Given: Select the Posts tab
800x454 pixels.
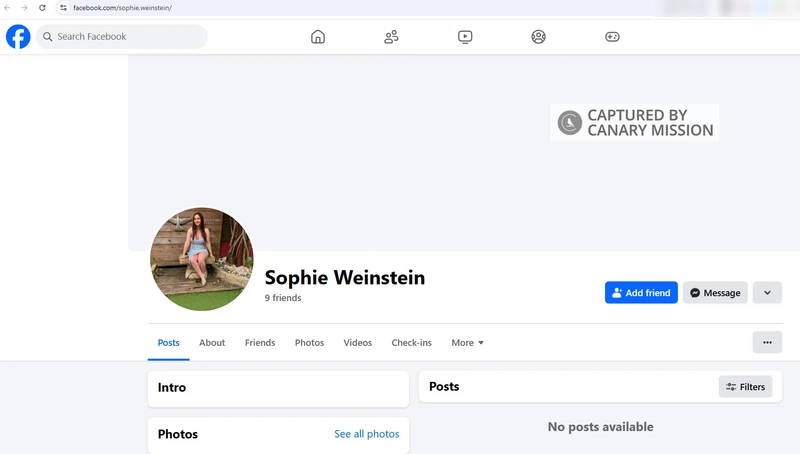Looking at the screenshot, I should [x=168, y=343].
